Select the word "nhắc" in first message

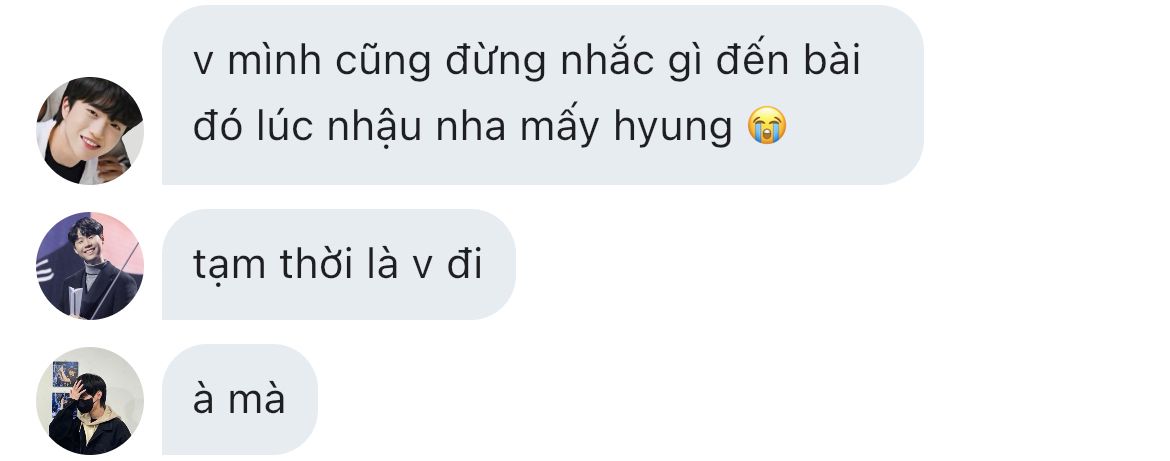[607, 60]
